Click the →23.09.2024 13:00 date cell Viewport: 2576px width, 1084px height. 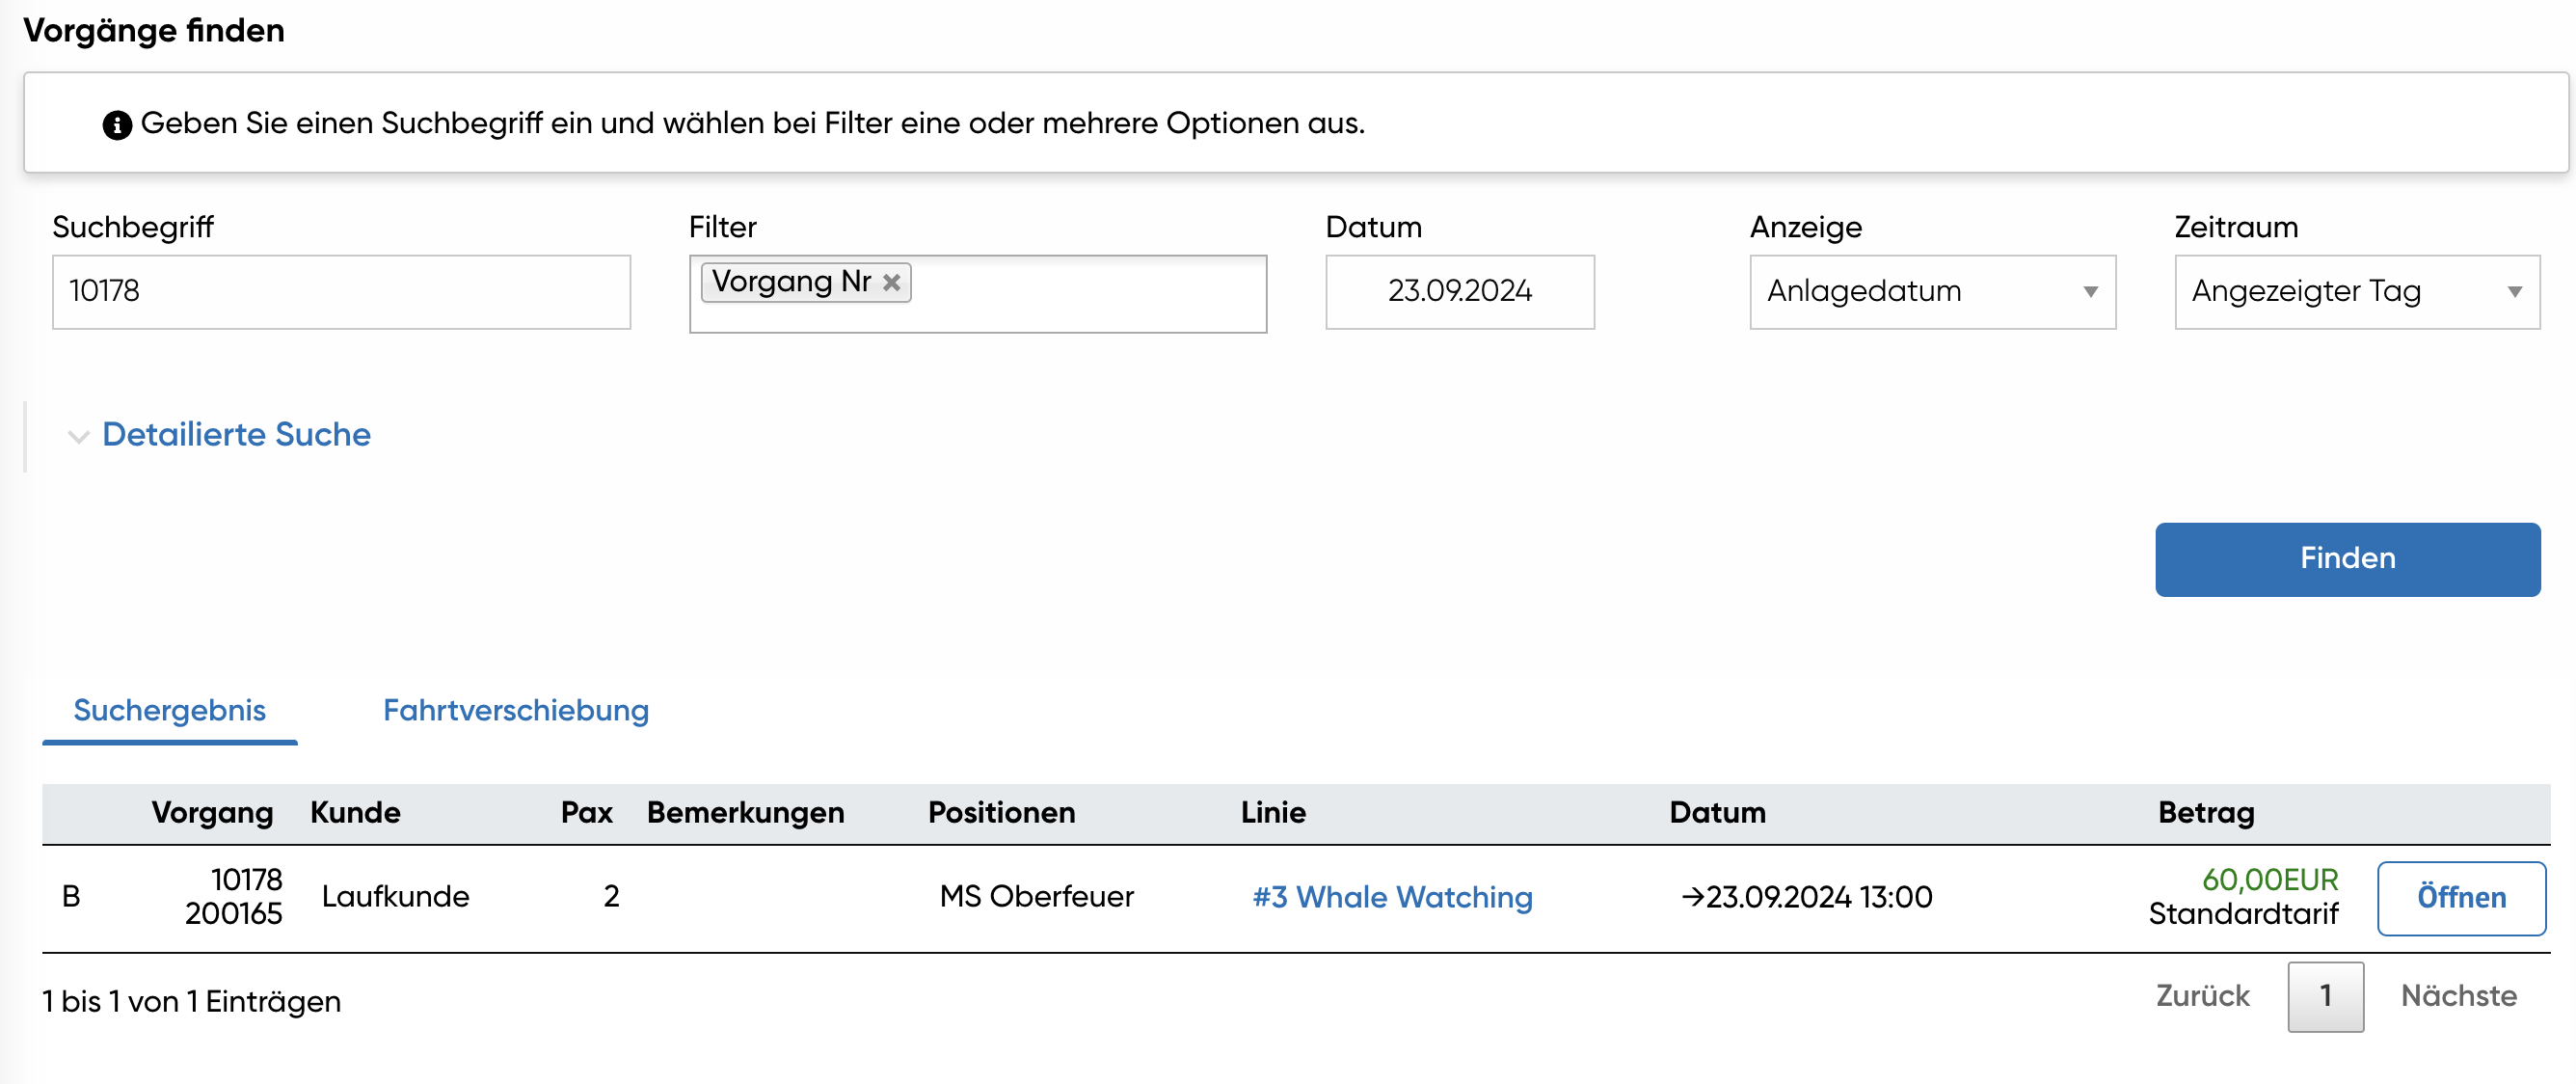(x=1806, y=897)
